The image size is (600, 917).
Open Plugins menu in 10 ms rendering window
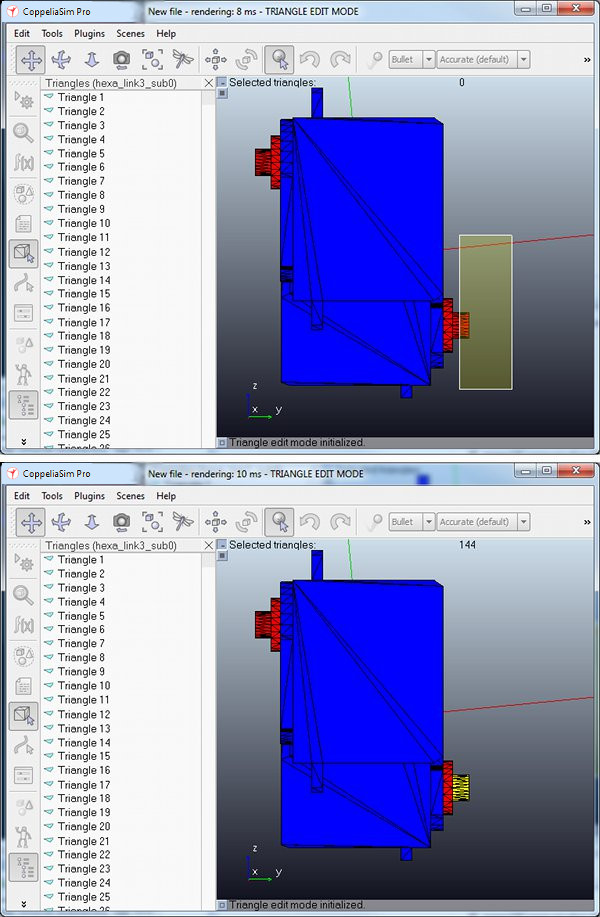[x=89, y=496]
